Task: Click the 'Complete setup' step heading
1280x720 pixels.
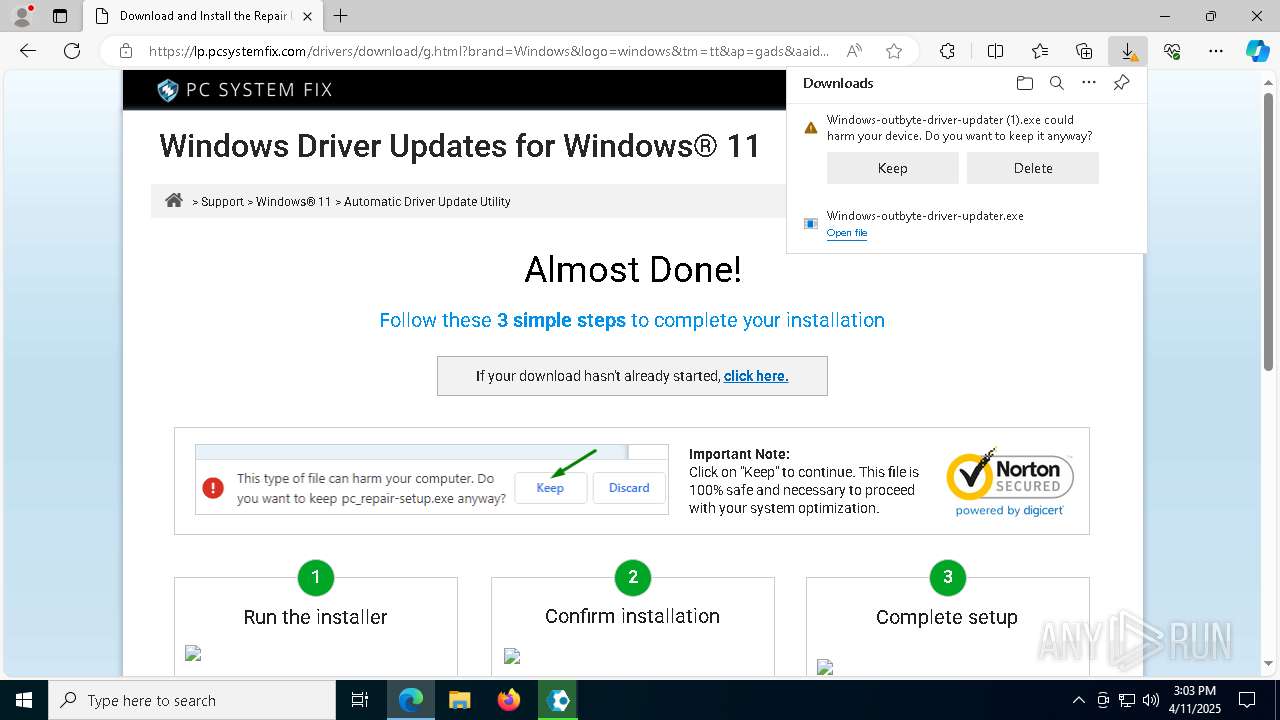Action: pos(947,617)
